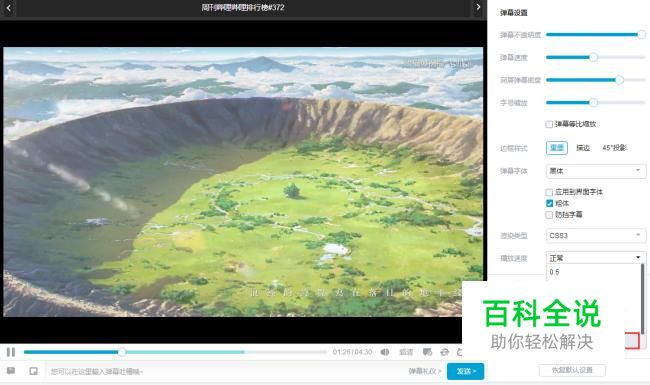The height and width of the screenshot is (385, 650).
Task: Adjust the 弹幕速度 speed slider
Action: pos(595,57)
